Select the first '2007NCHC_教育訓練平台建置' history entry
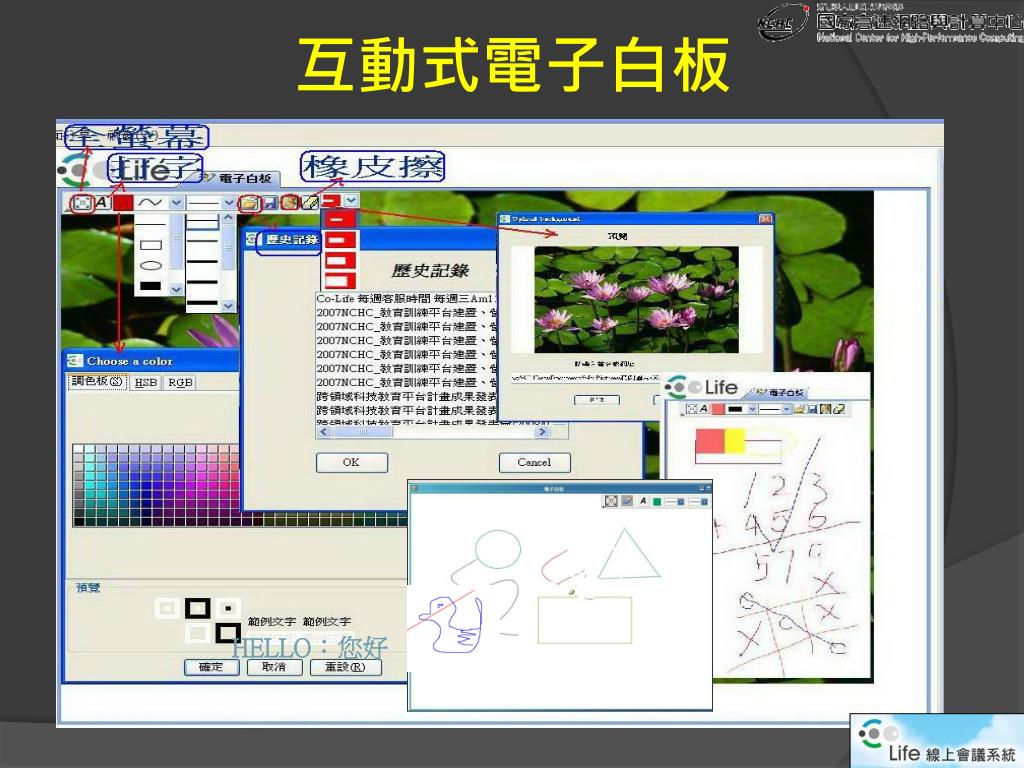1024x768 pixels. [406, 312]
